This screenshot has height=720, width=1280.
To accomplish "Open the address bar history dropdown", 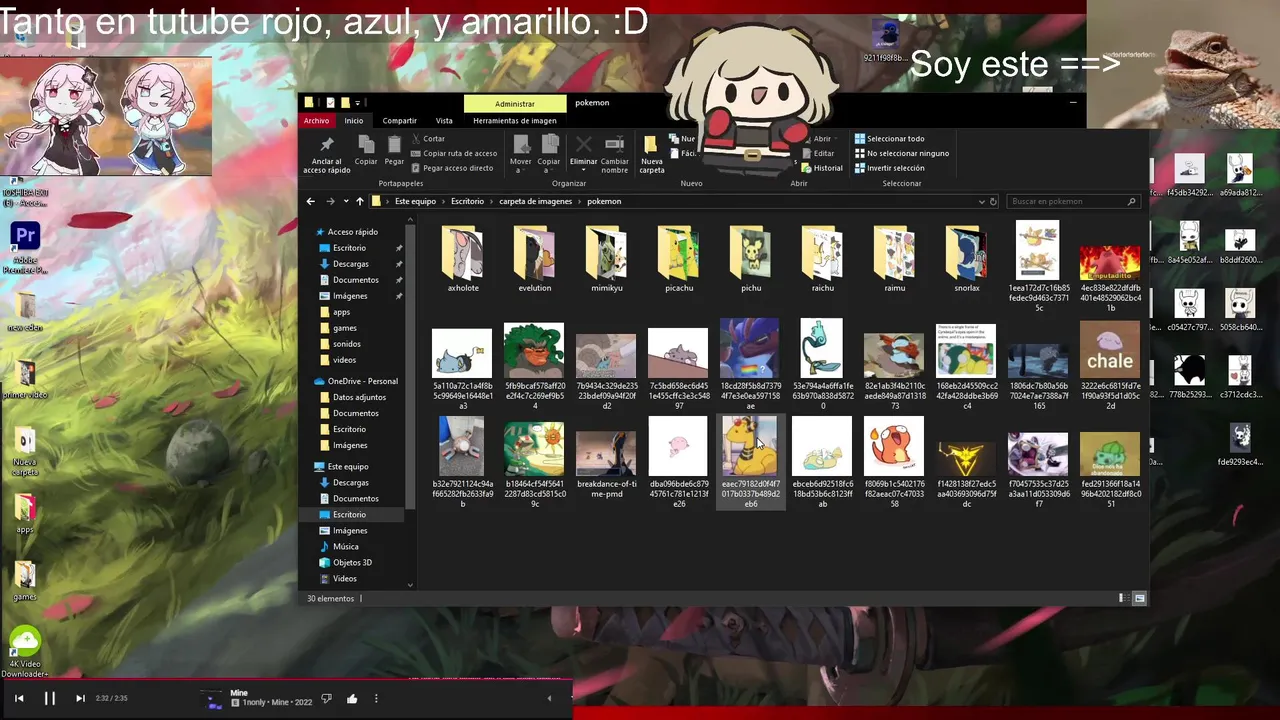I will (x=981, y=201).
